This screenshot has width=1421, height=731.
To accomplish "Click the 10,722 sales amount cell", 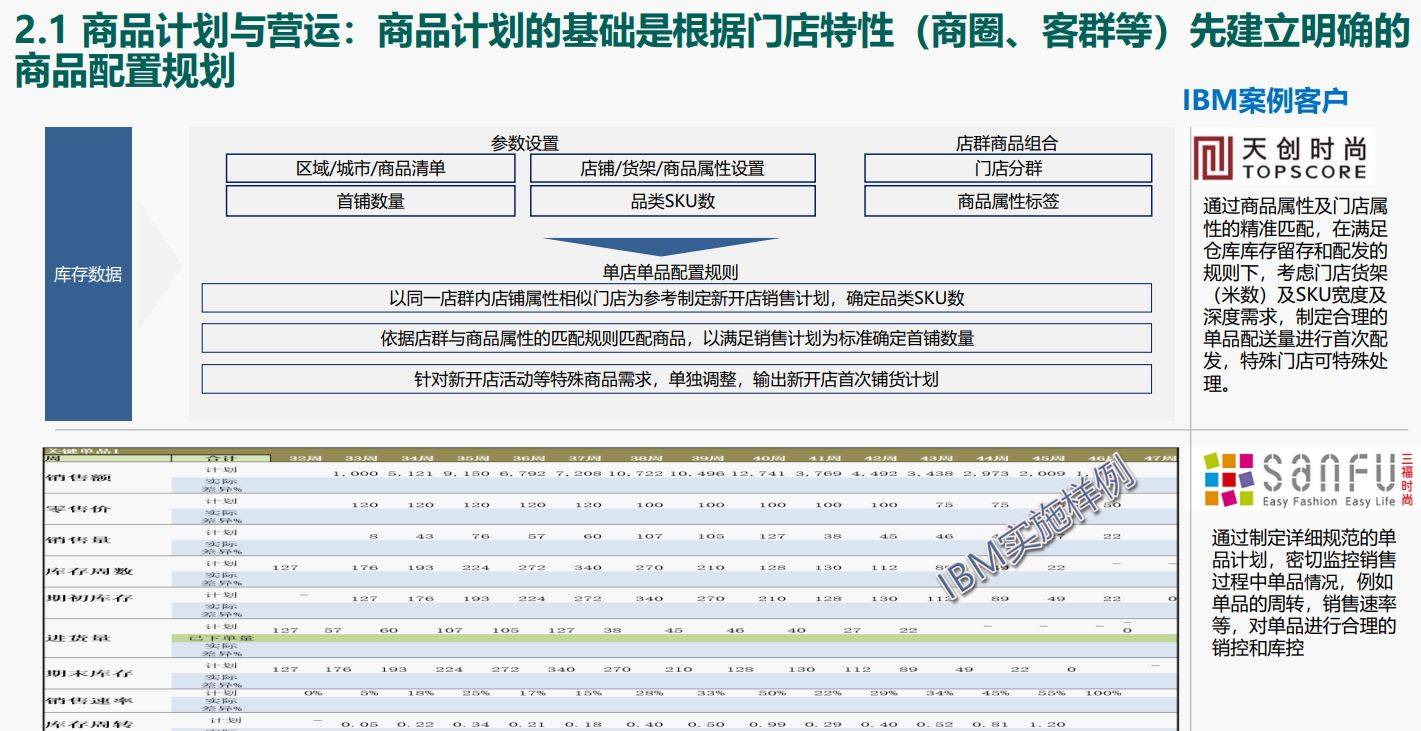I will (x=635, y=473).
